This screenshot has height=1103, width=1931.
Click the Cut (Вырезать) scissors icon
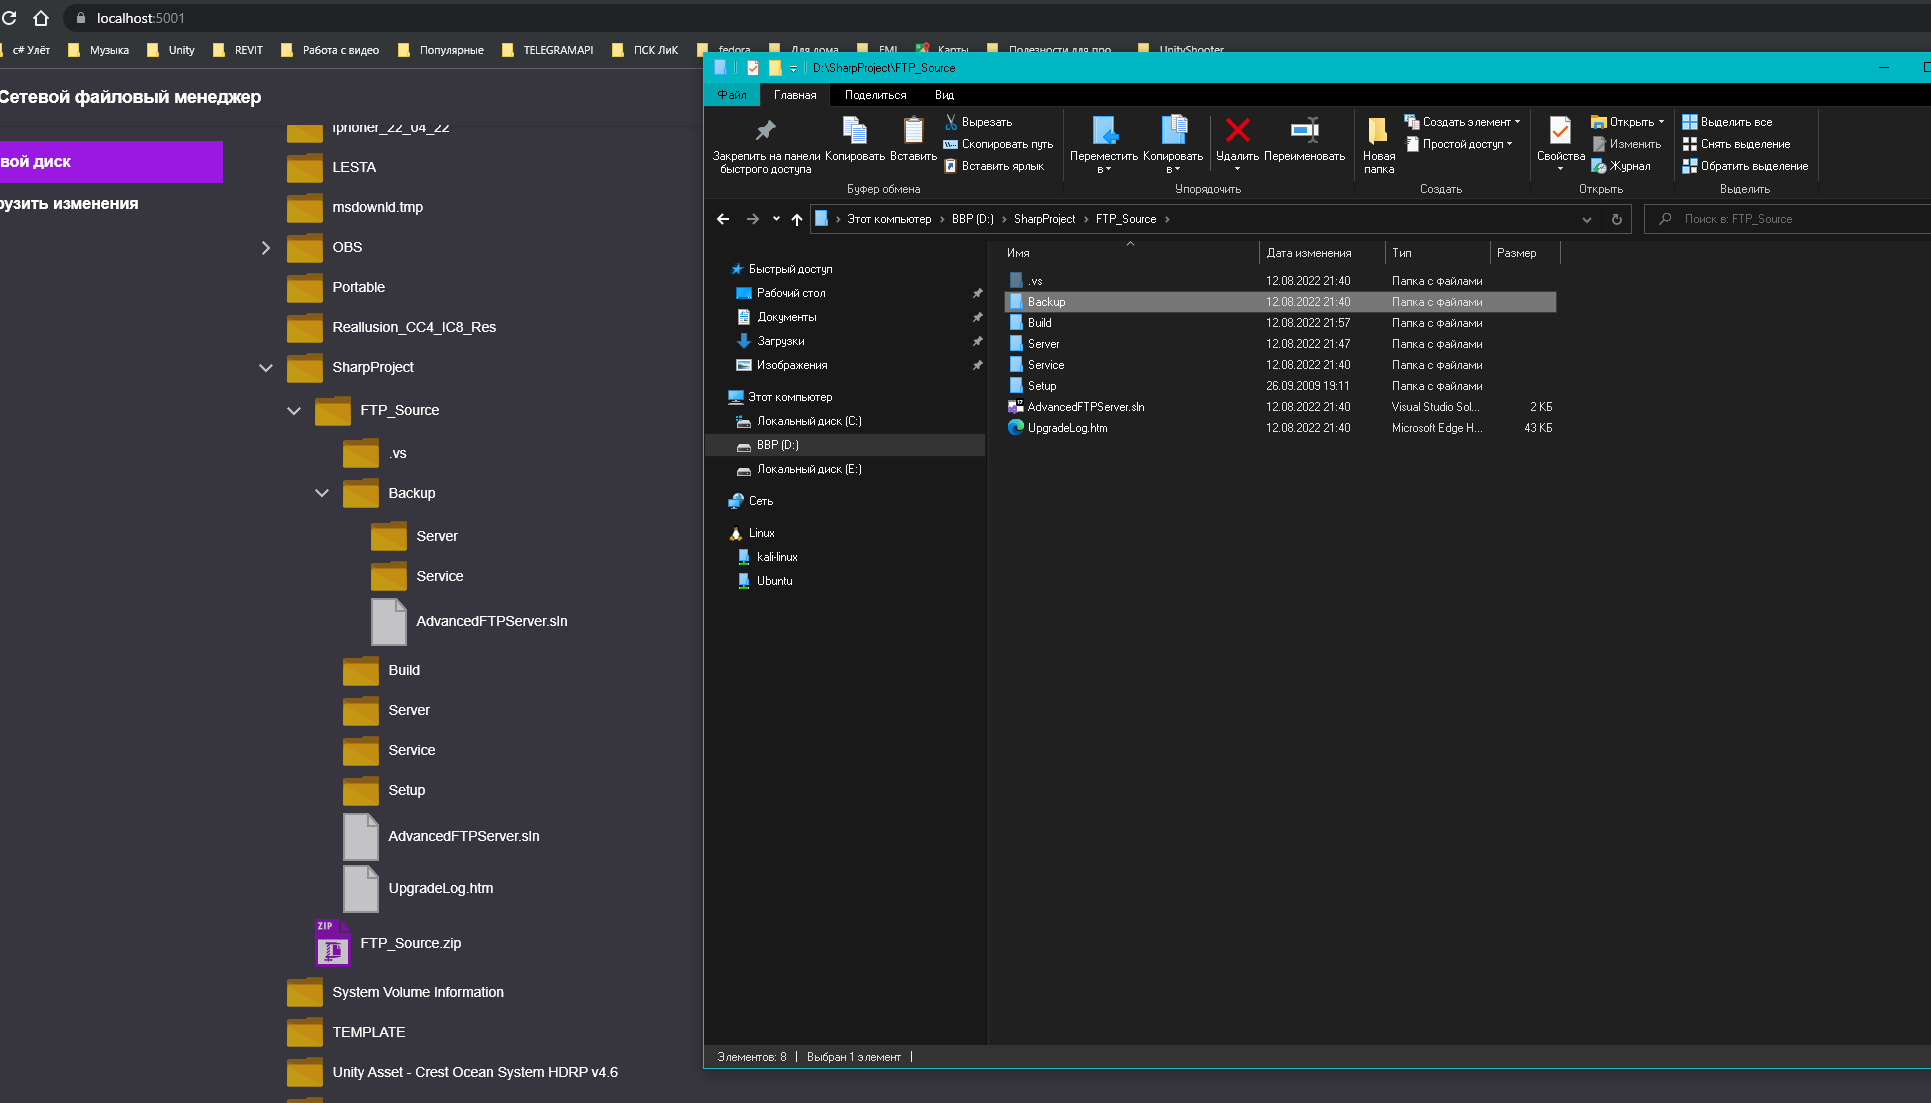951,122
